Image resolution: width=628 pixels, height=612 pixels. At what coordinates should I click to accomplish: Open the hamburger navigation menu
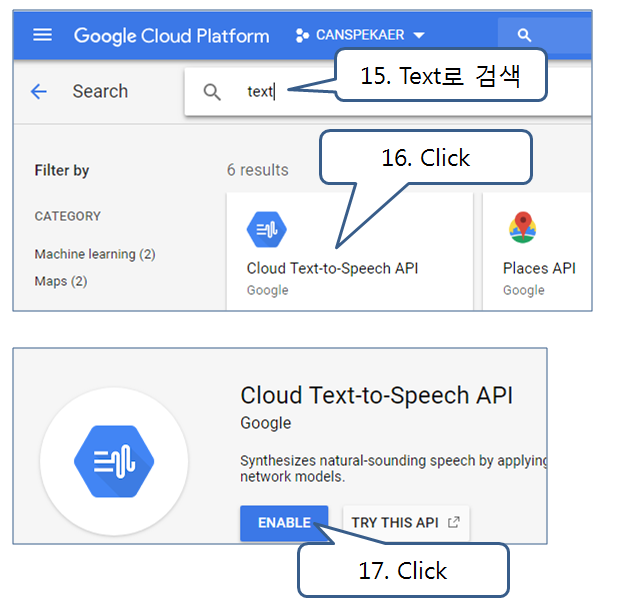(42, 35)
